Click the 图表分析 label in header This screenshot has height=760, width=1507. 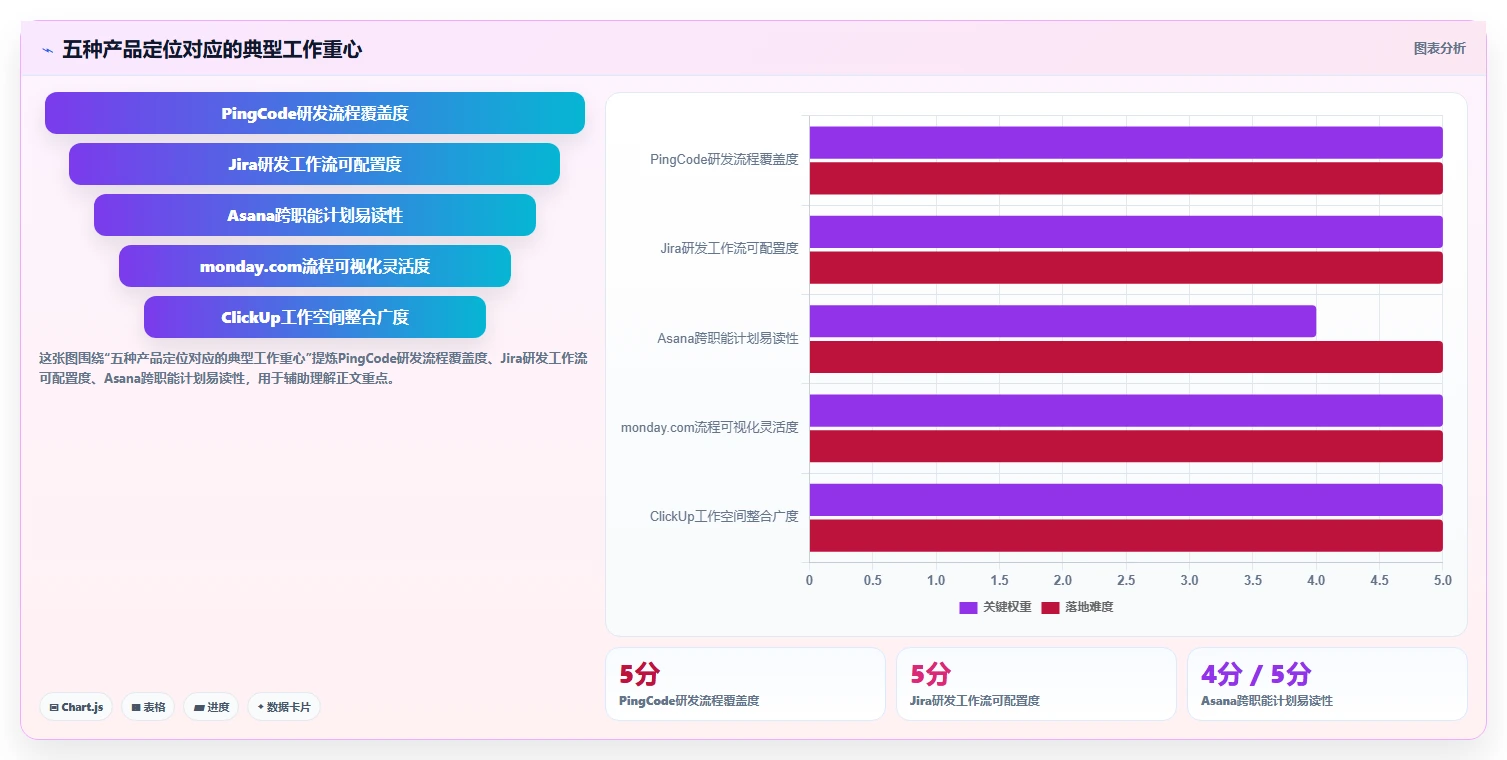tap(1439, 48)
